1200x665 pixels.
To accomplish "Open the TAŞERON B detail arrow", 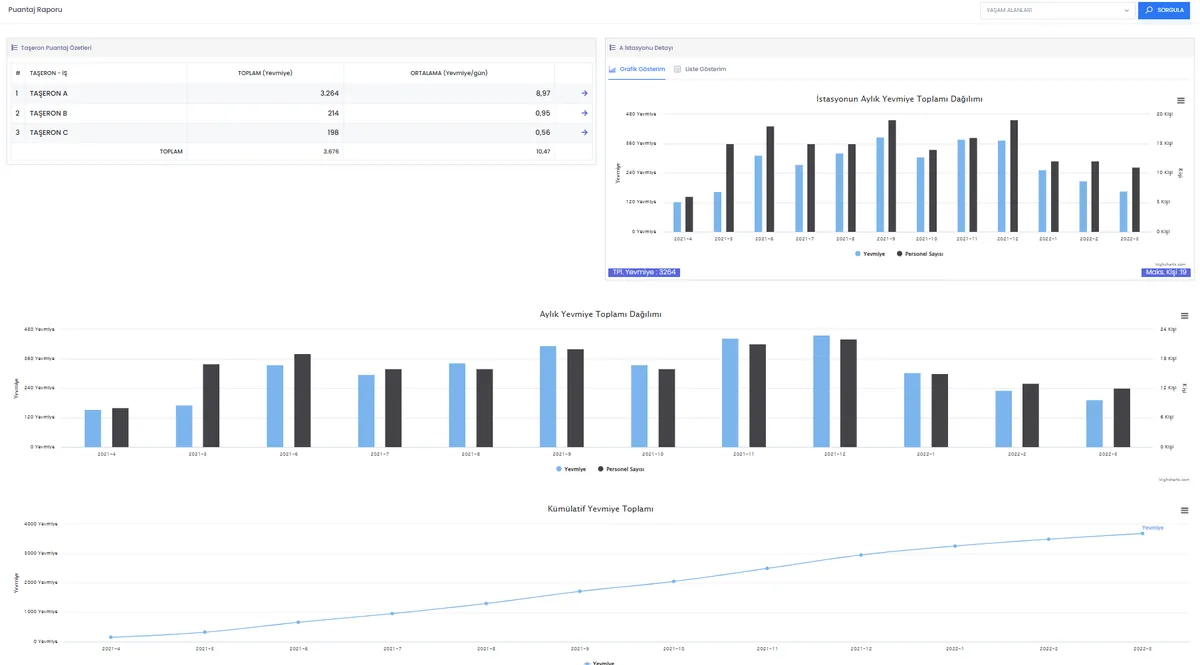I will pyautogui.click(x=584, y=113).
